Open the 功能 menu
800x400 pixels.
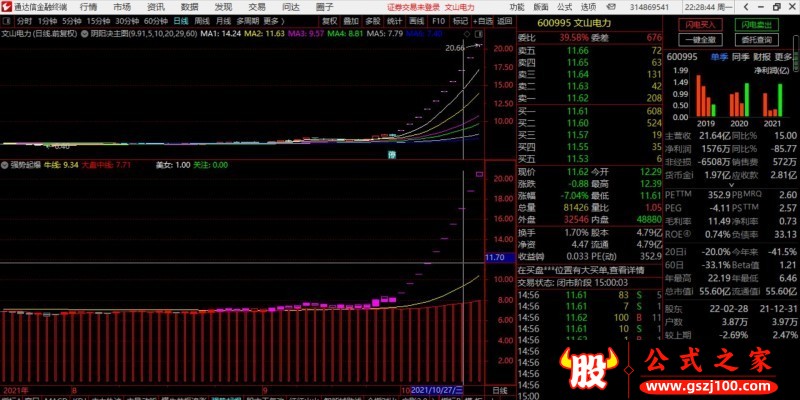(517, 7)
